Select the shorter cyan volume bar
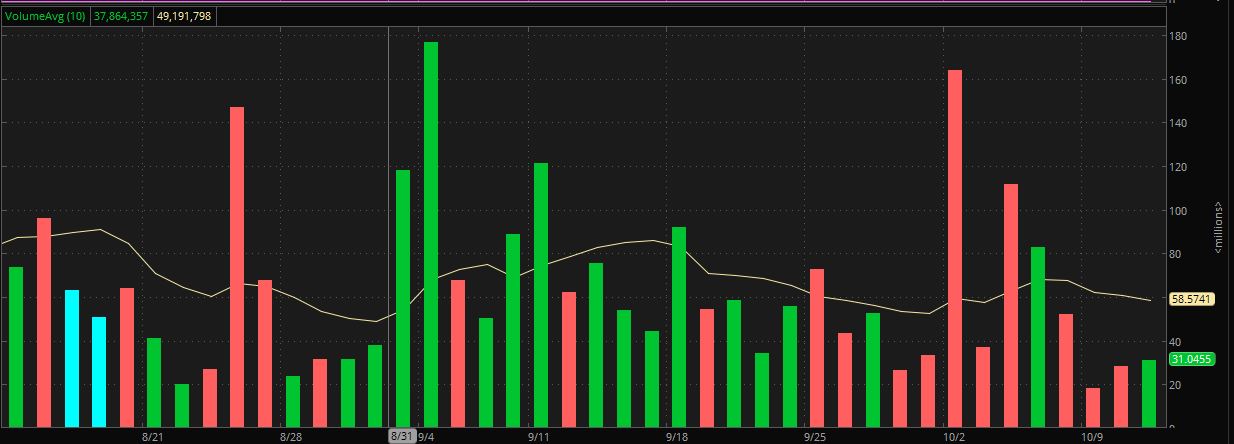 99,372
